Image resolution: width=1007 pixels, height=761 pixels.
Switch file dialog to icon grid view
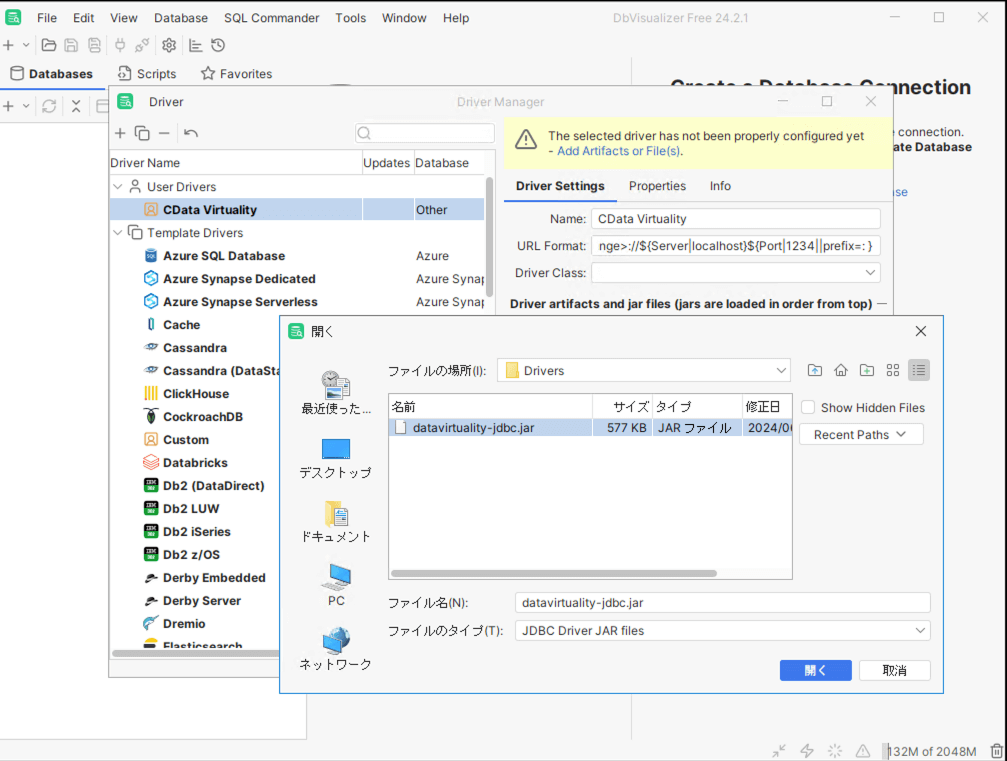coord(893,371)
